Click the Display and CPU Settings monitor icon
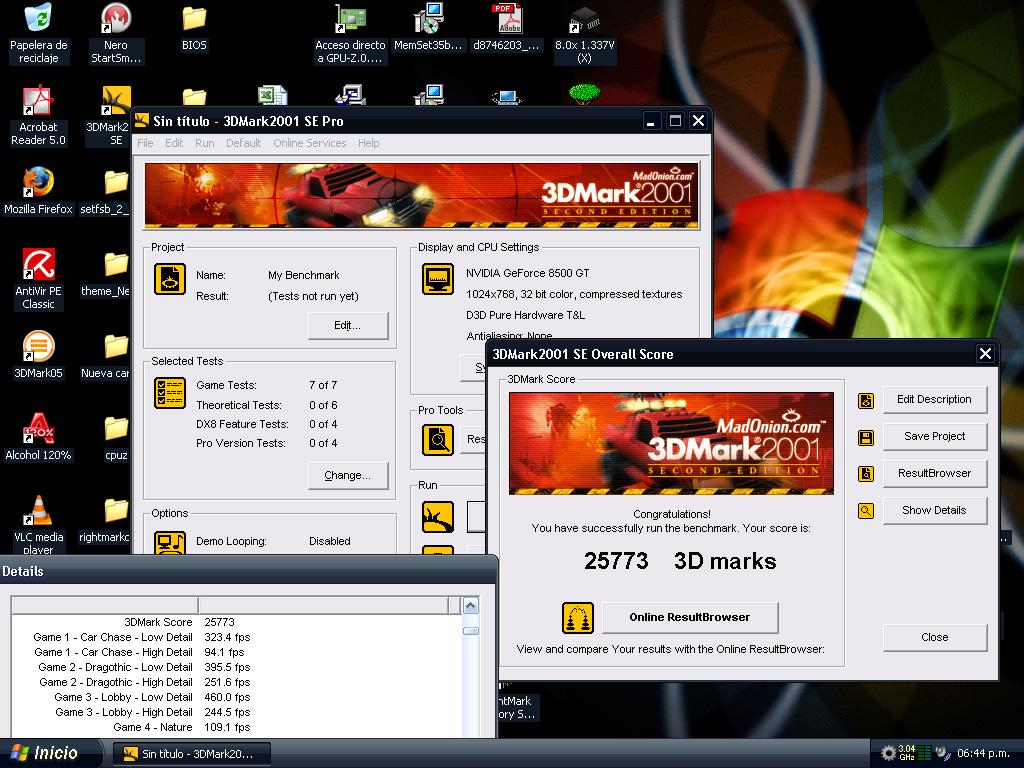Screen dimensions: 1024x768 click(438, 280)
